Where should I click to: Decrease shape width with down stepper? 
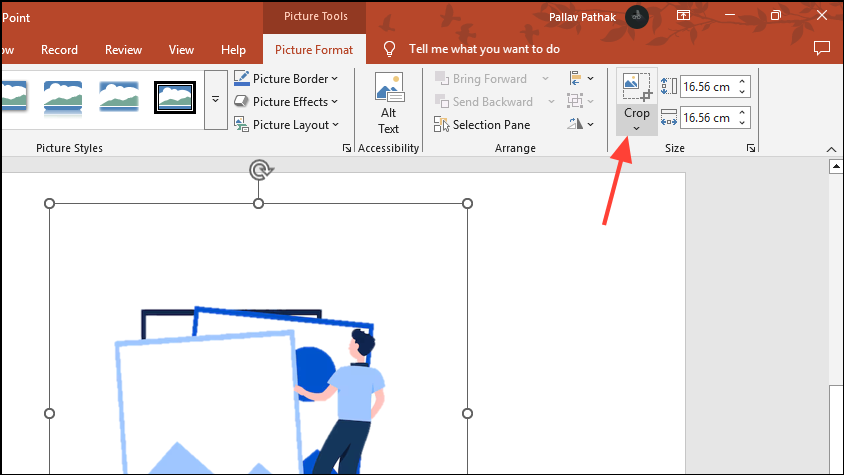[x=742, y=123]
